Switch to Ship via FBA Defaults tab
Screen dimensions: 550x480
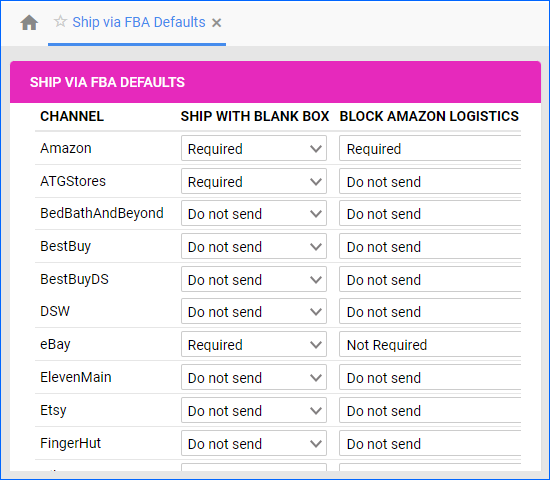(139, 22)
